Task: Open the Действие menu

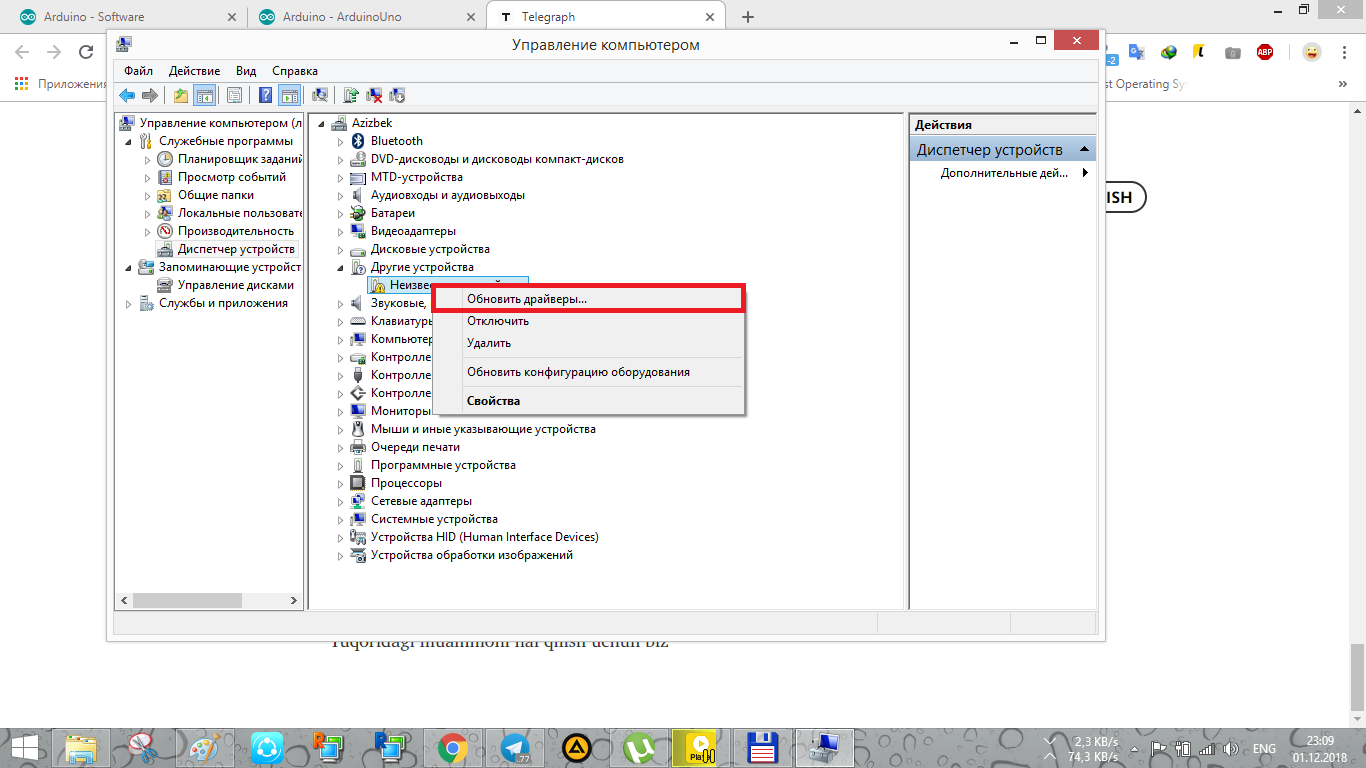Action: tap(194, 71)
